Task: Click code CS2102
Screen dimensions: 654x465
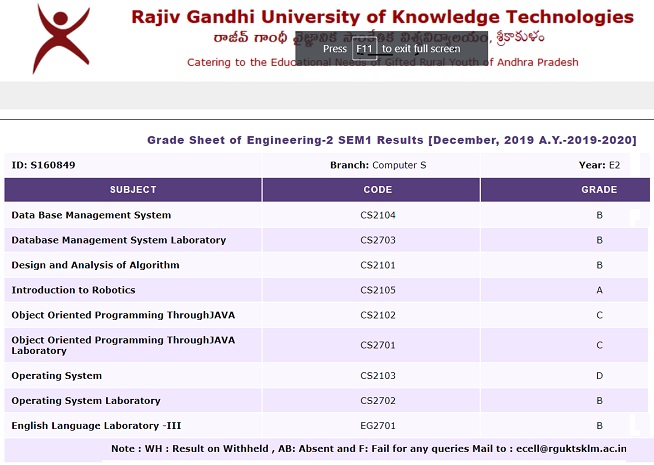Action: coord(378,315)
